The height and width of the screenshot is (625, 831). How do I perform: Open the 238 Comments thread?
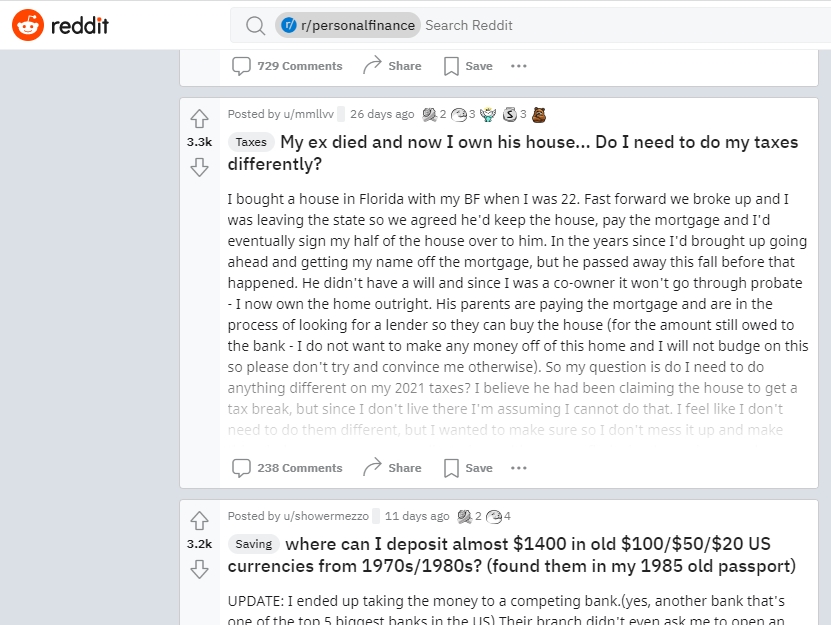[x=287, y=468]
